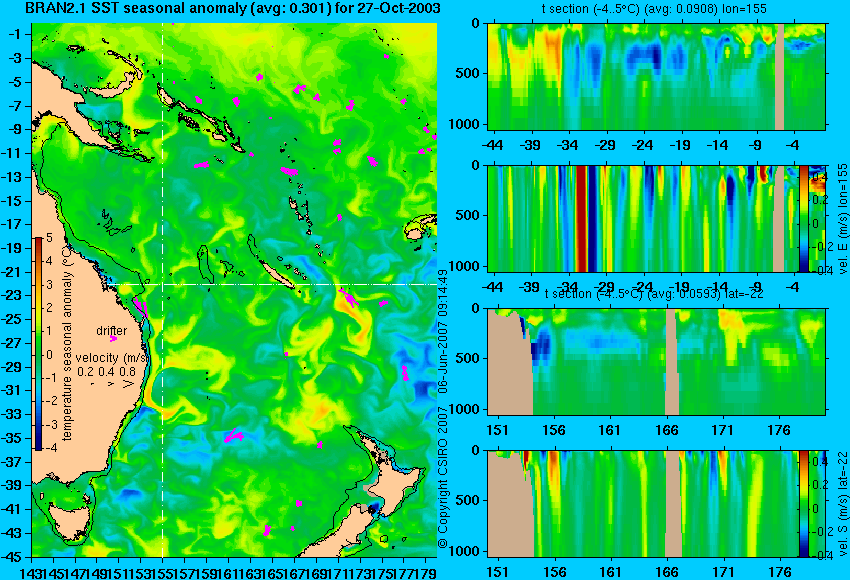Click the New Caledonia island on the map
Viewport: 850px width, 580px height.
(276, 274)
